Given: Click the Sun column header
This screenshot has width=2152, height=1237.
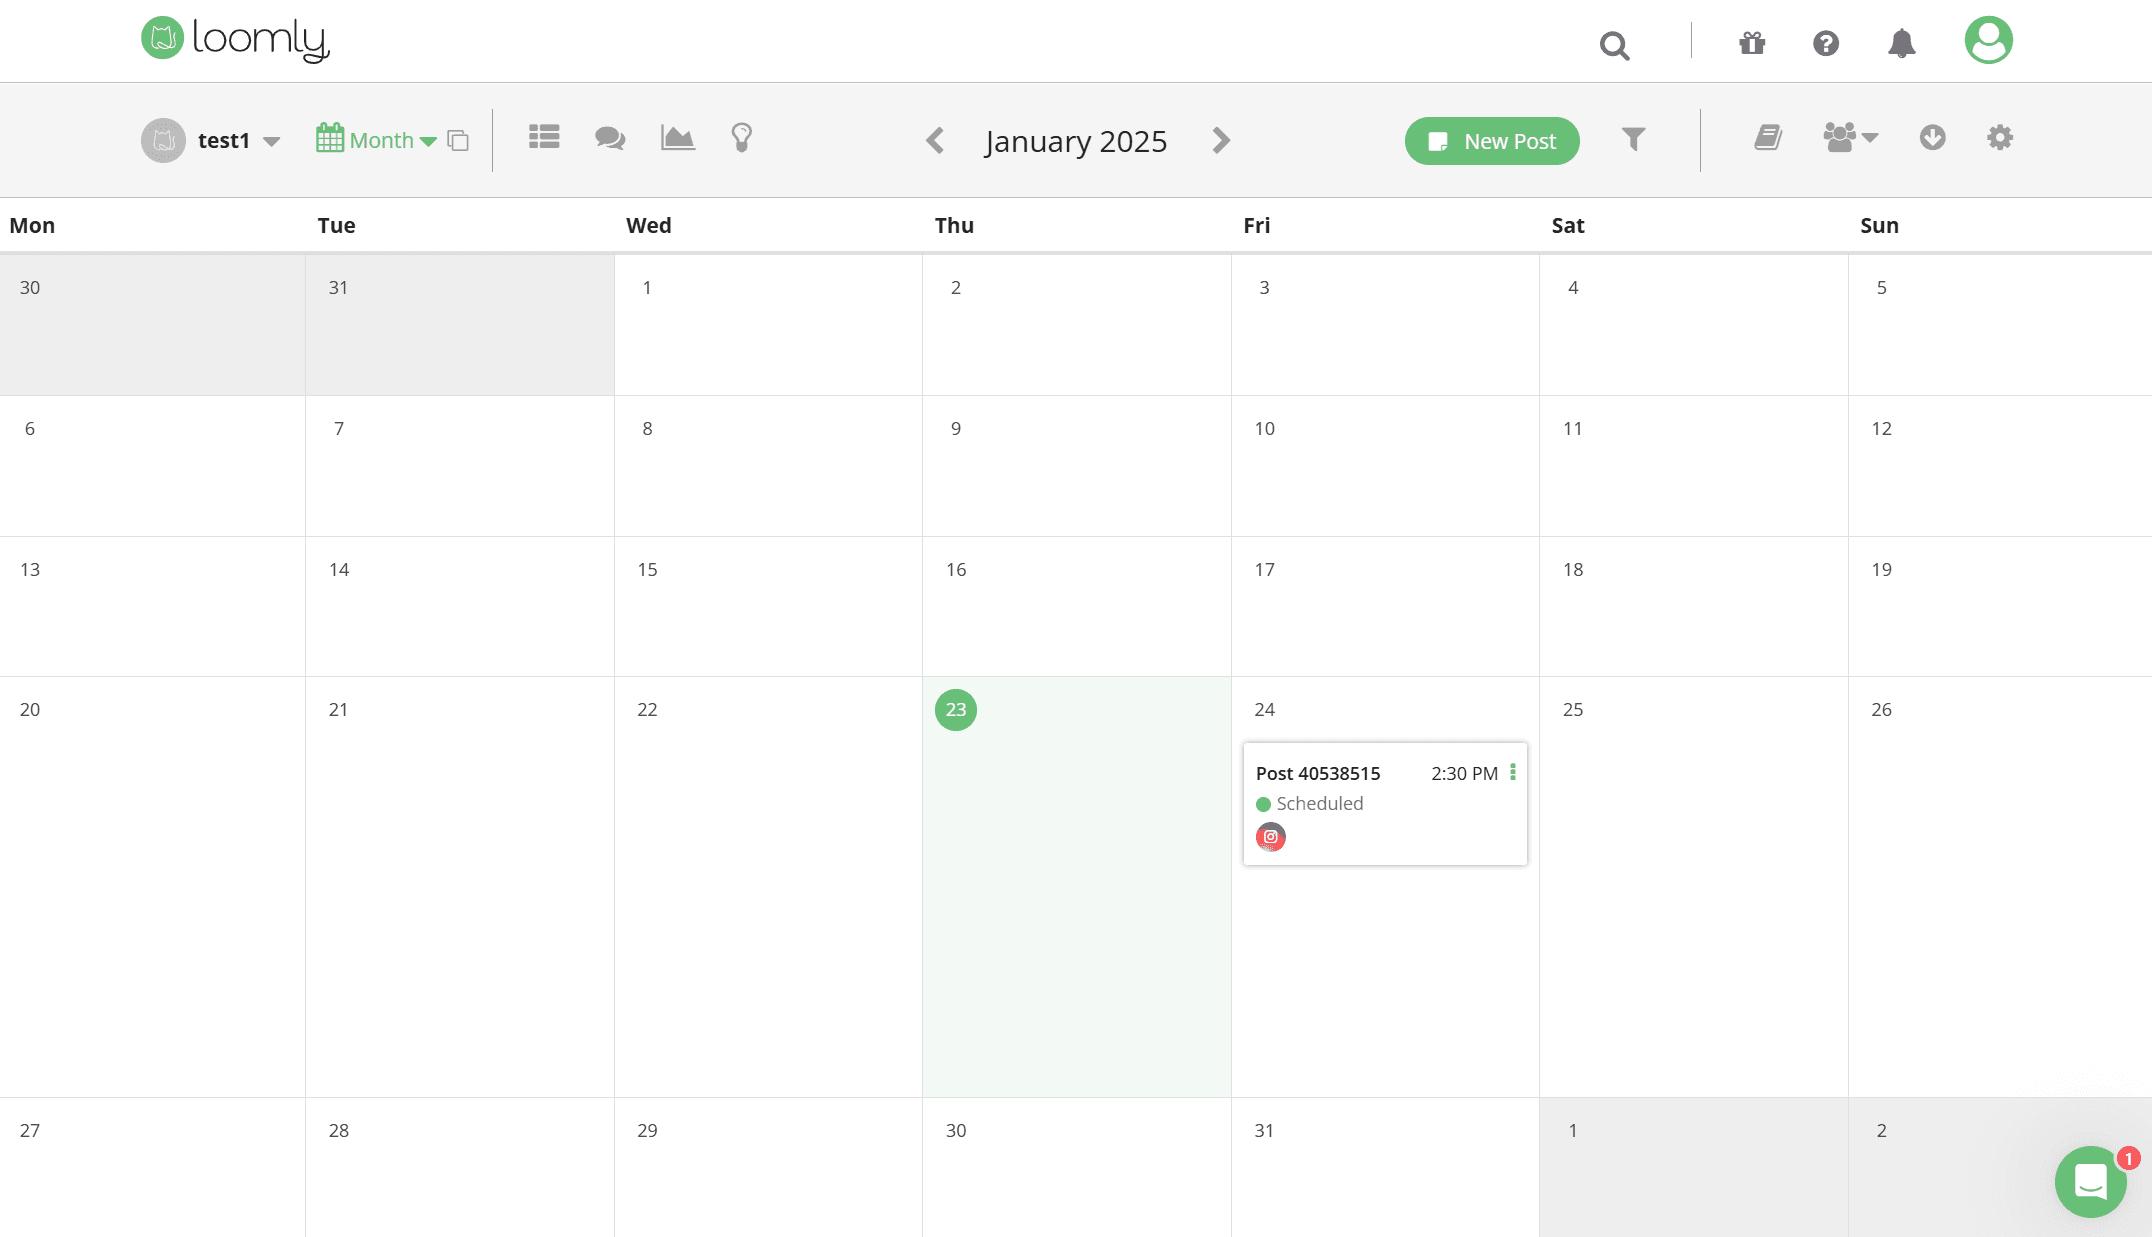Looking at the screenshot, I should (x=1879, y=225).
